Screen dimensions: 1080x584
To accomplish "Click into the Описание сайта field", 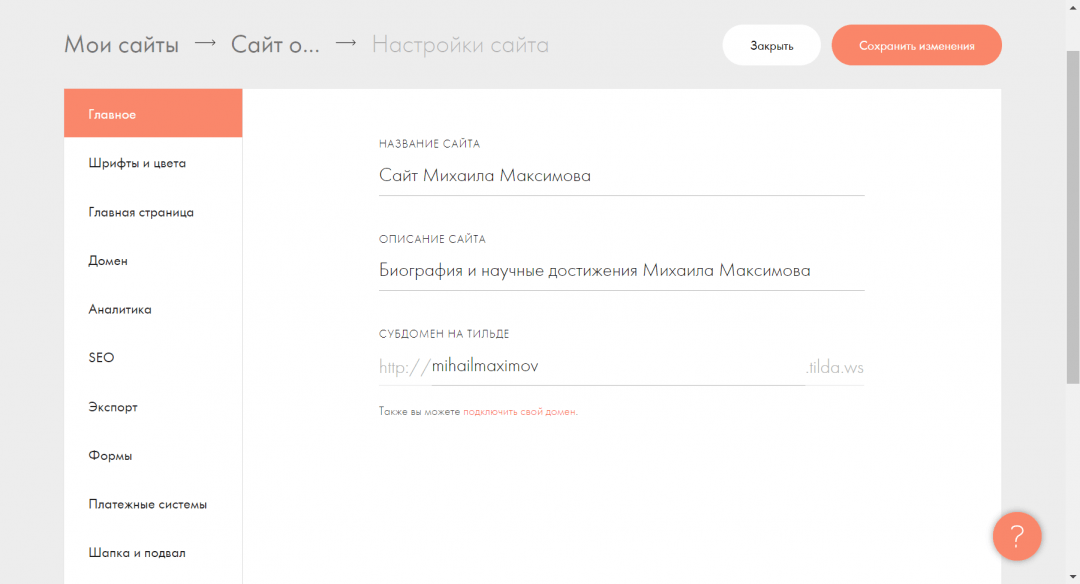I will [620, 271].
